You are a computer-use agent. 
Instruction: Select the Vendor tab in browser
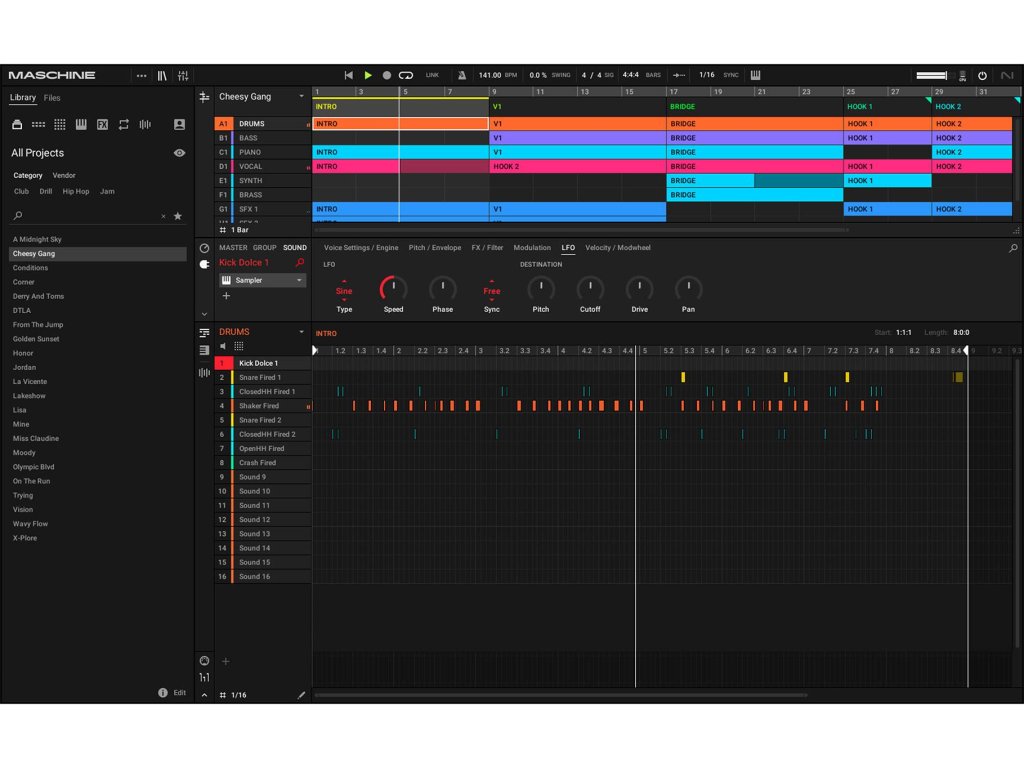(64, 176)
